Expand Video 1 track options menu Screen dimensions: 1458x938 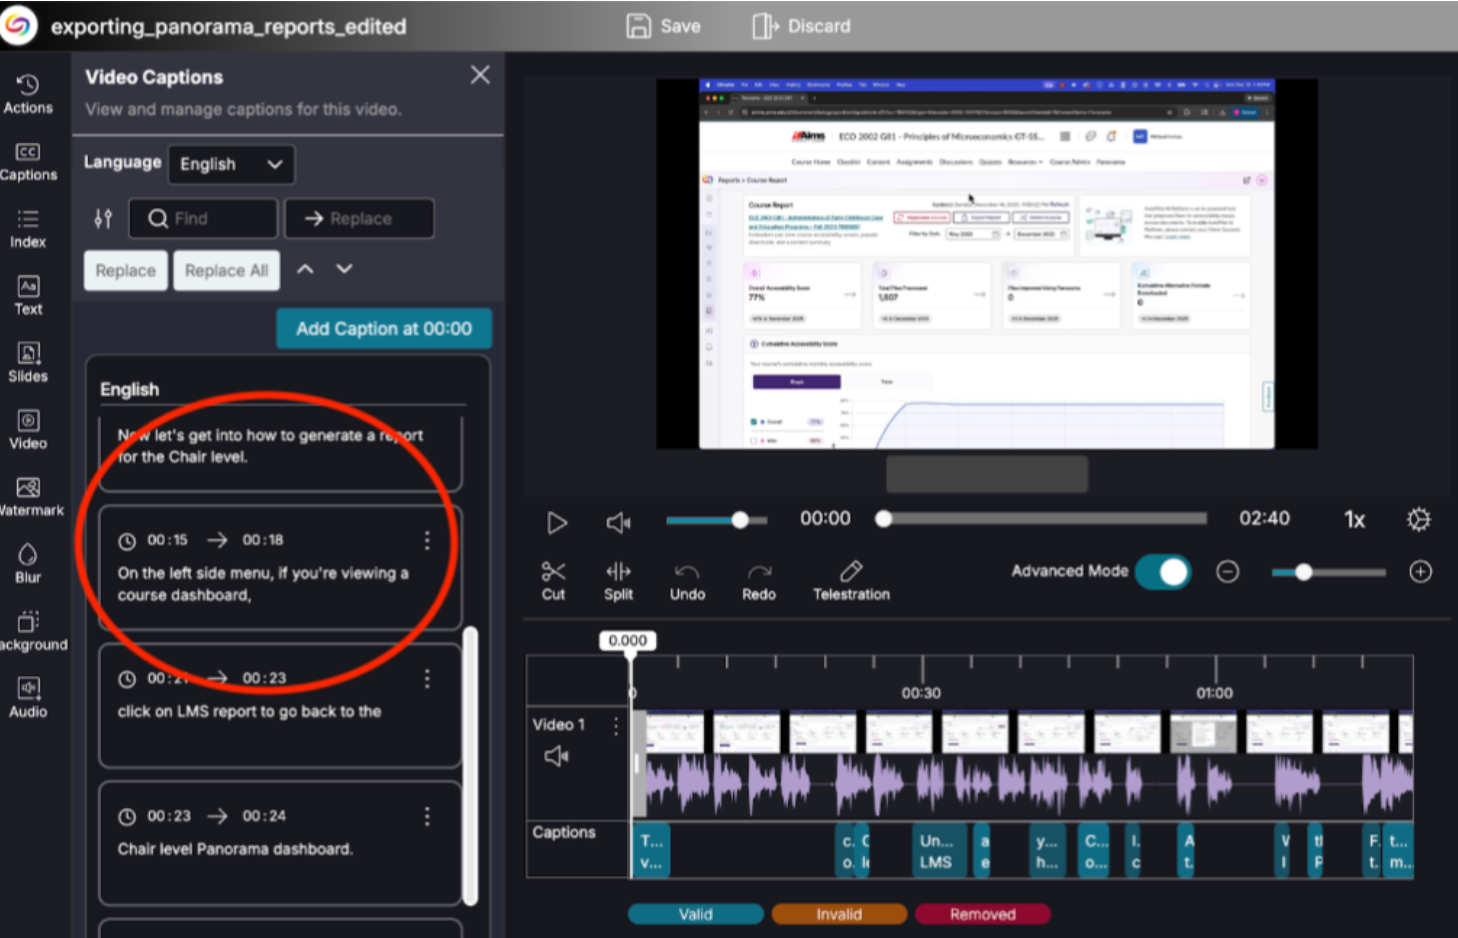click(615, 726)
